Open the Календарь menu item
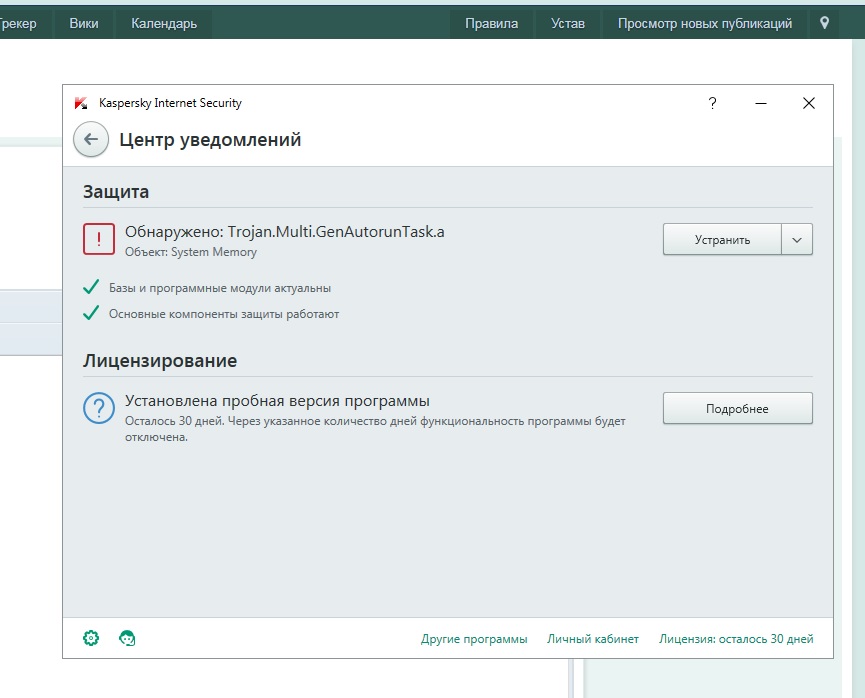This screenshot has height=698, width=865. coord(164,23)
